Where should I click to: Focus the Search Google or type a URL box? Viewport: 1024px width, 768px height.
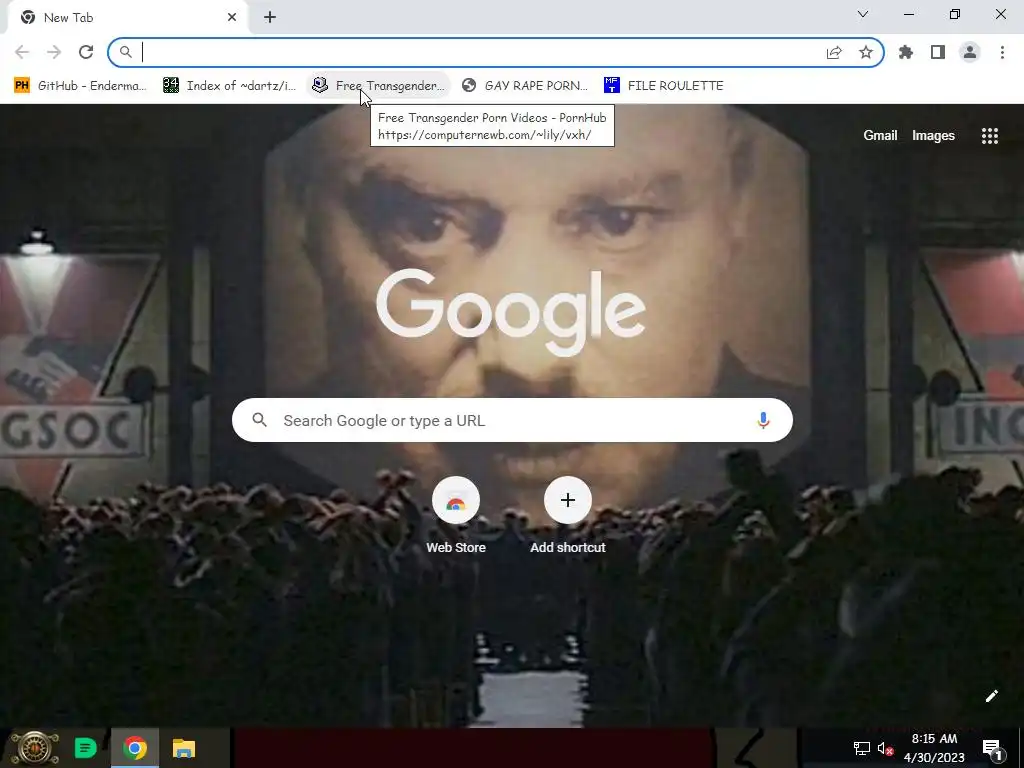point(512,420)
